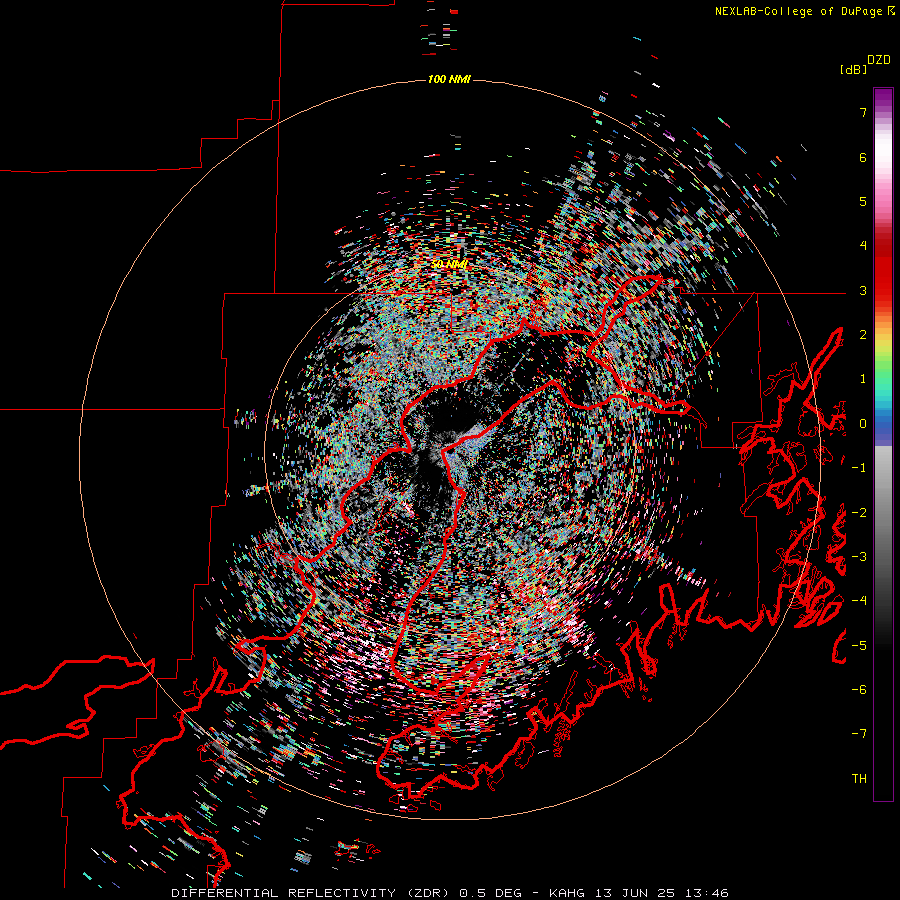Click the 100 NMI range ring label
Screen dimensions: 900x900
point(449,79)
